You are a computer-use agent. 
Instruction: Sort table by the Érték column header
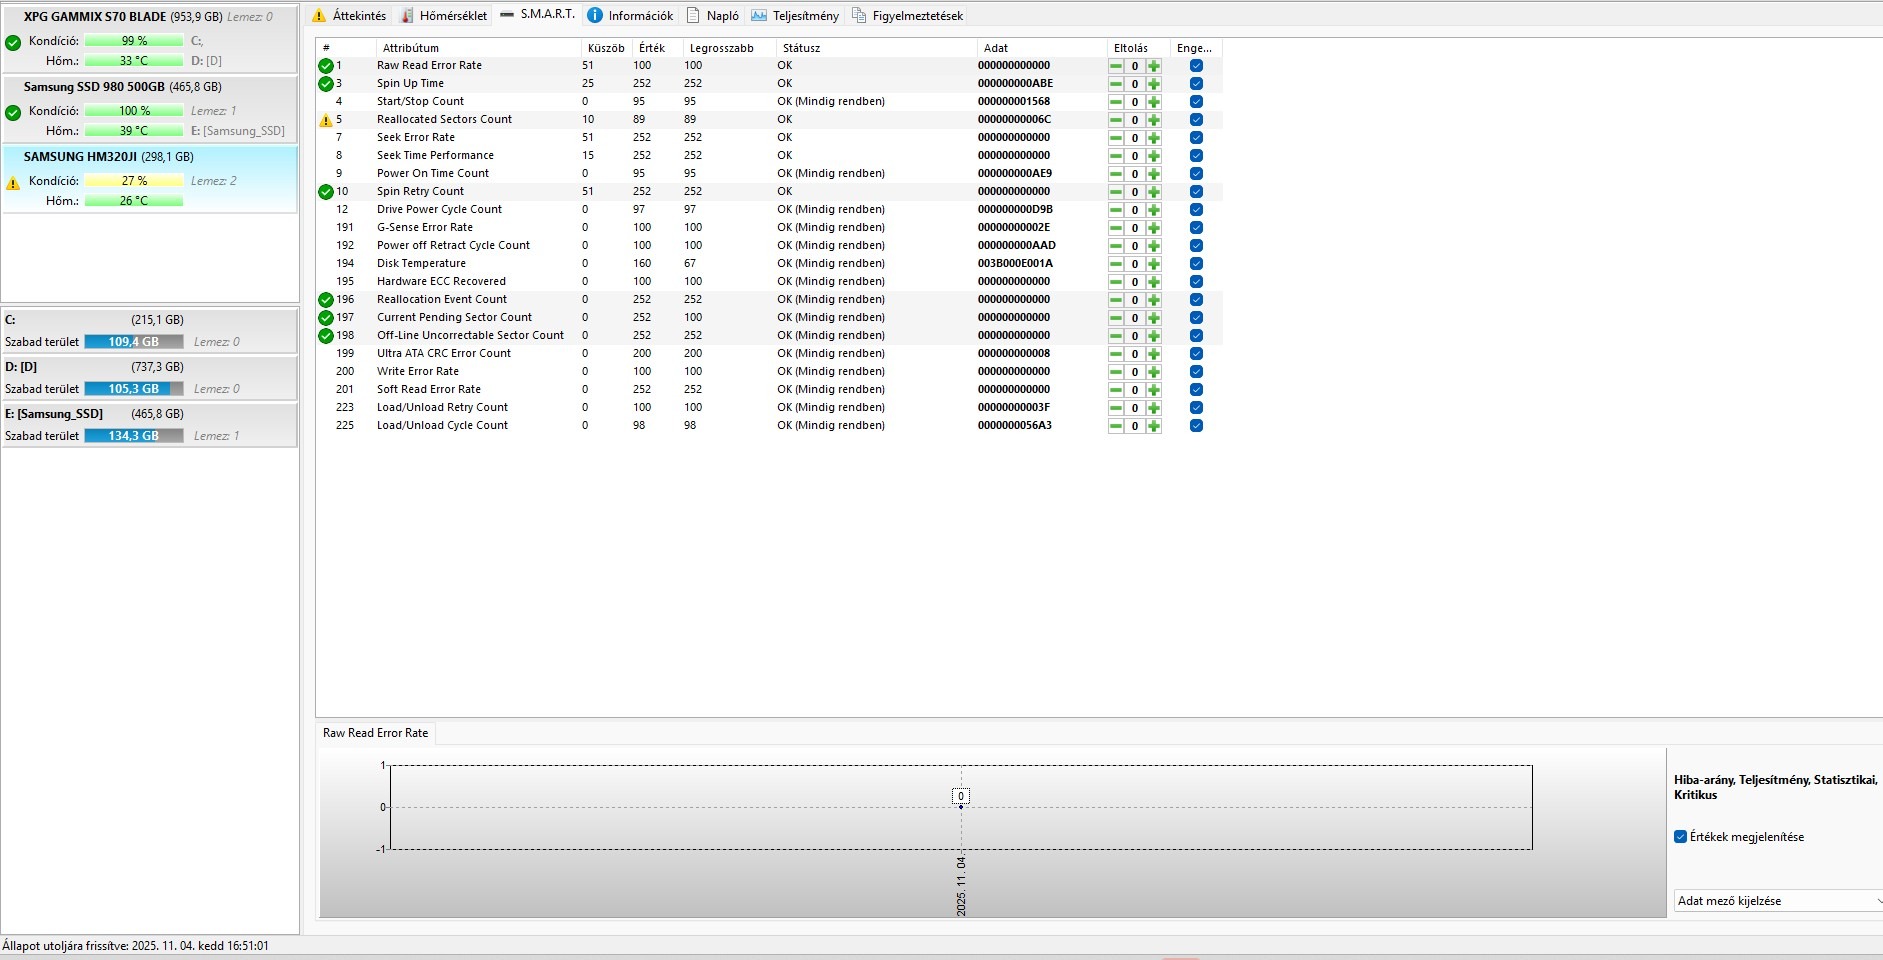[x=658, y=48]
